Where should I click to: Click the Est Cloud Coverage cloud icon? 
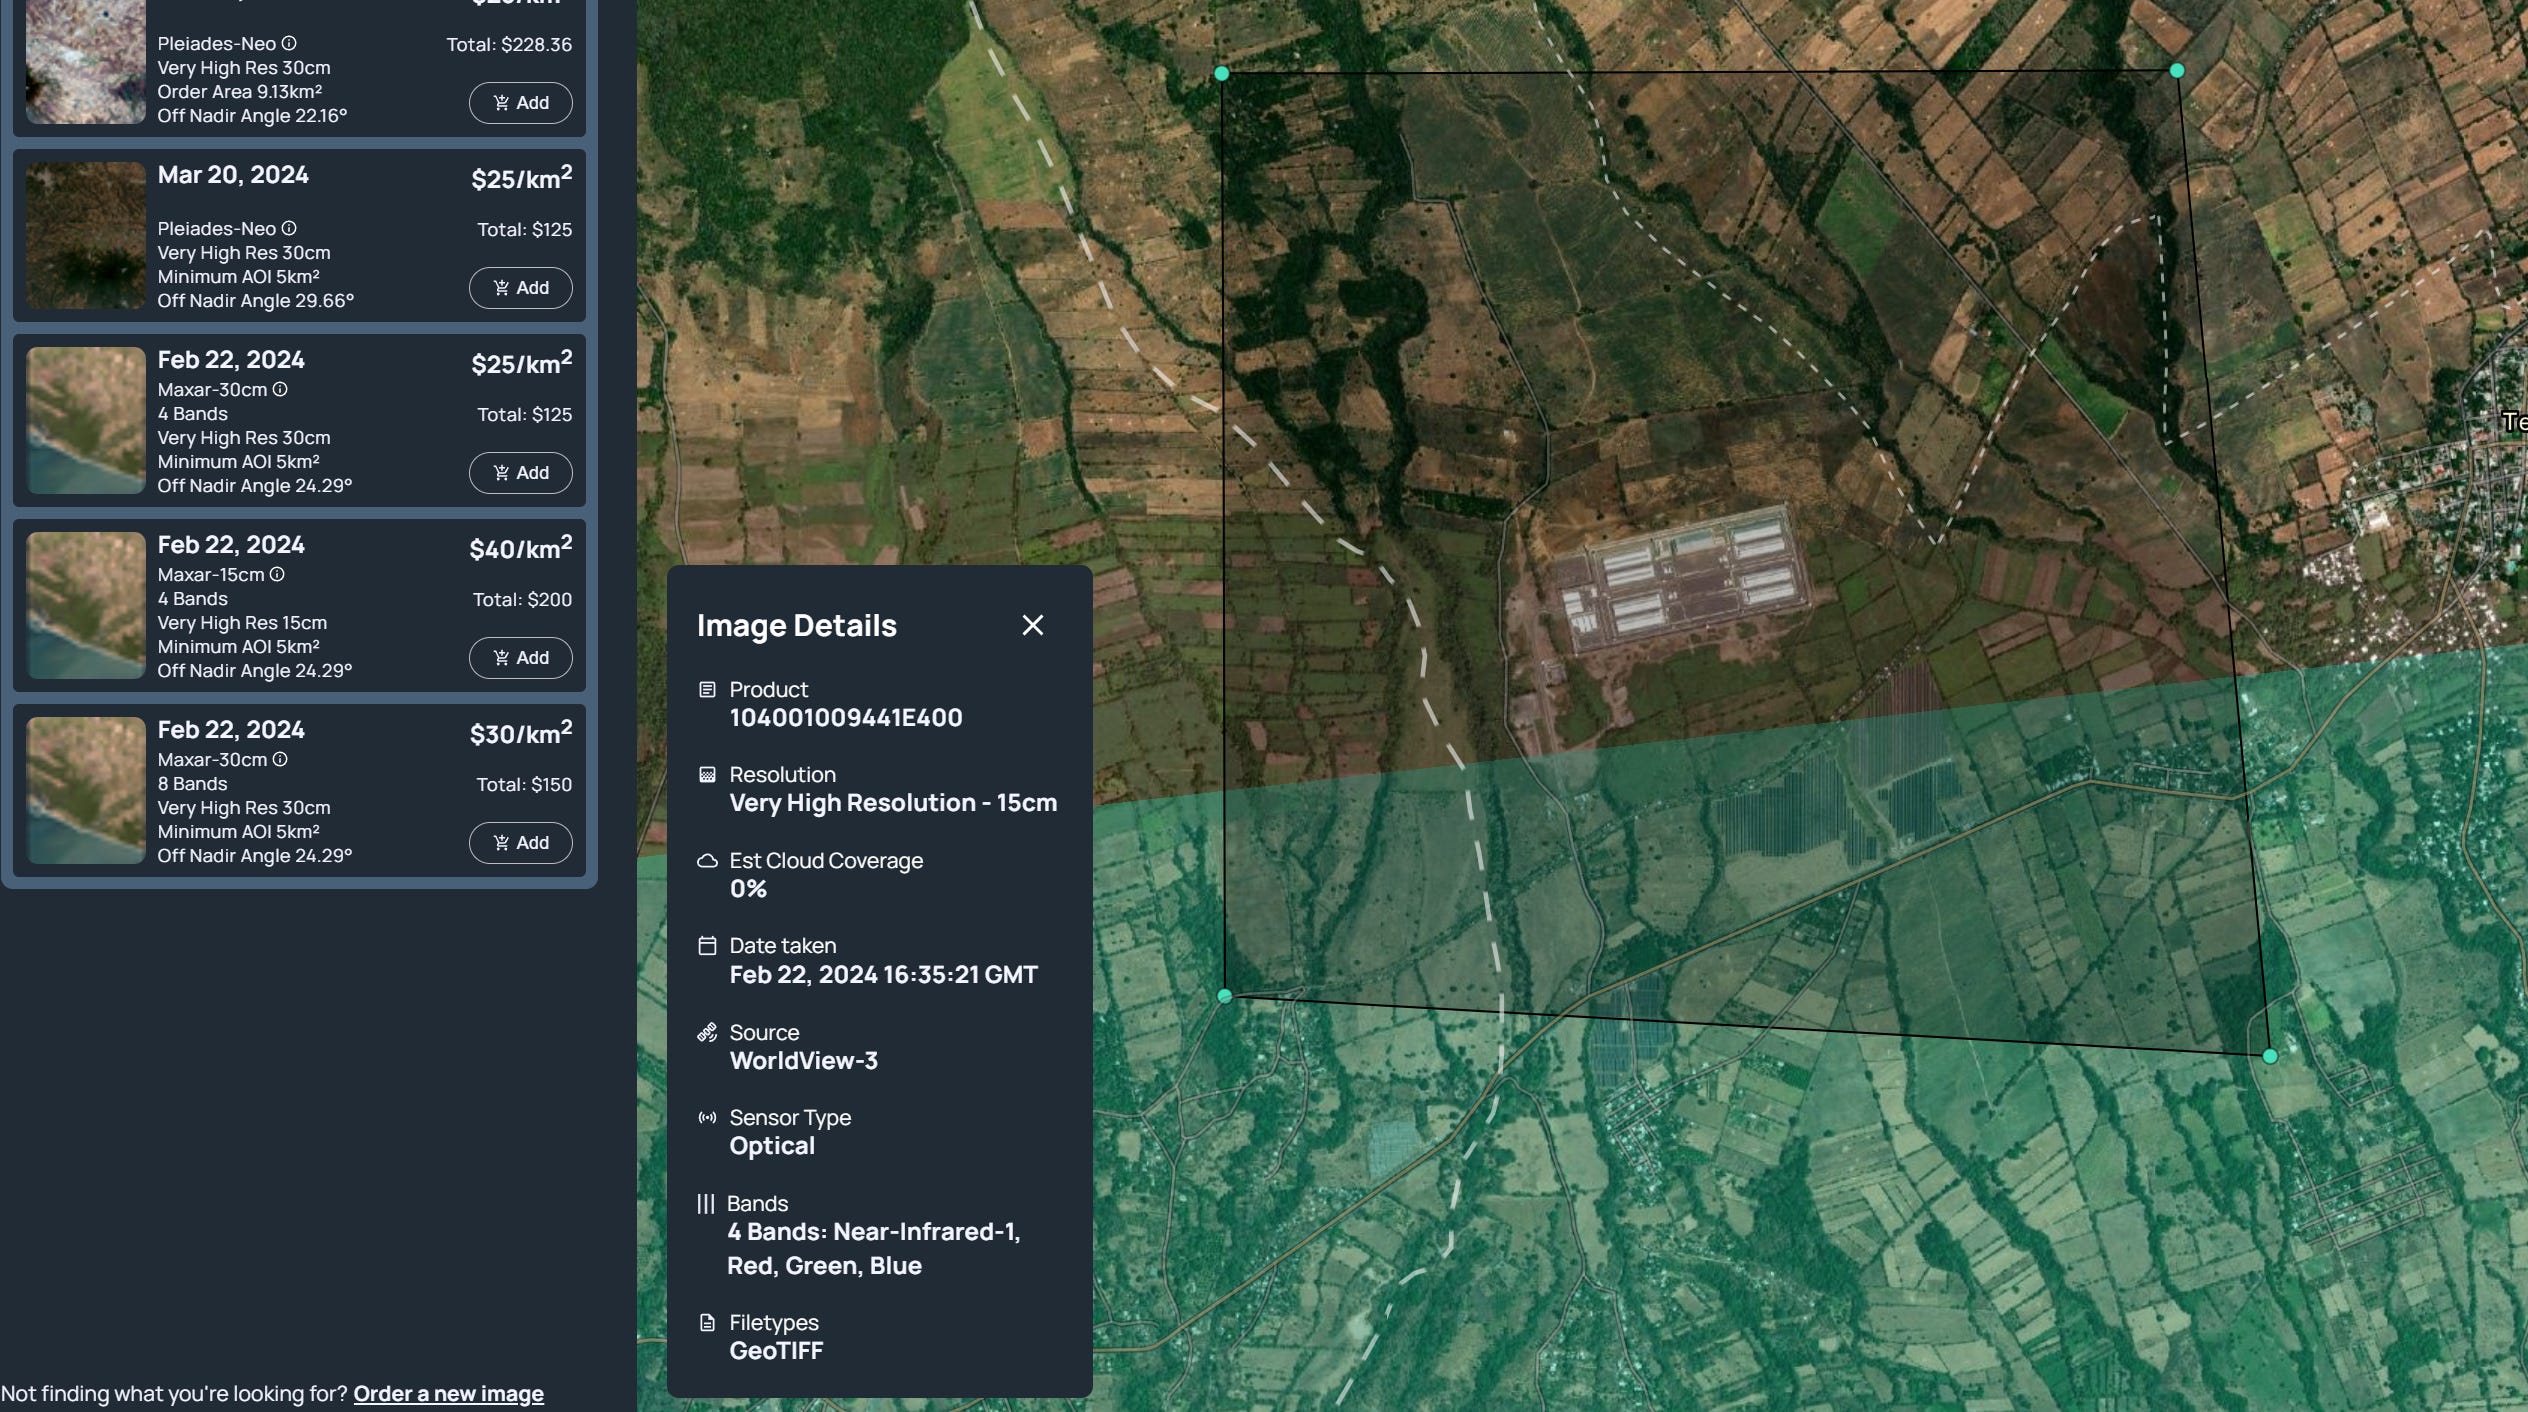[707, 861]
